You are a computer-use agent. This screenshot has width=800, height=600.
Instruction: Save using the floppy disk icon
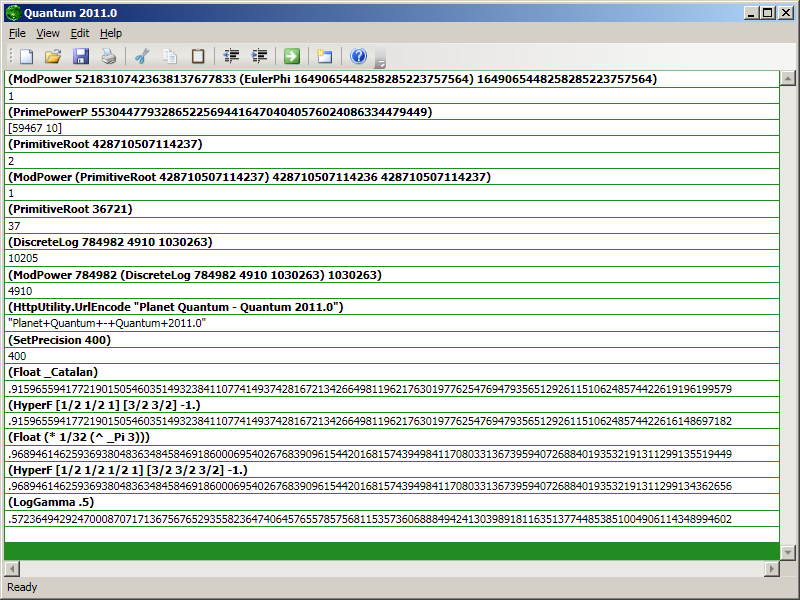81,57
